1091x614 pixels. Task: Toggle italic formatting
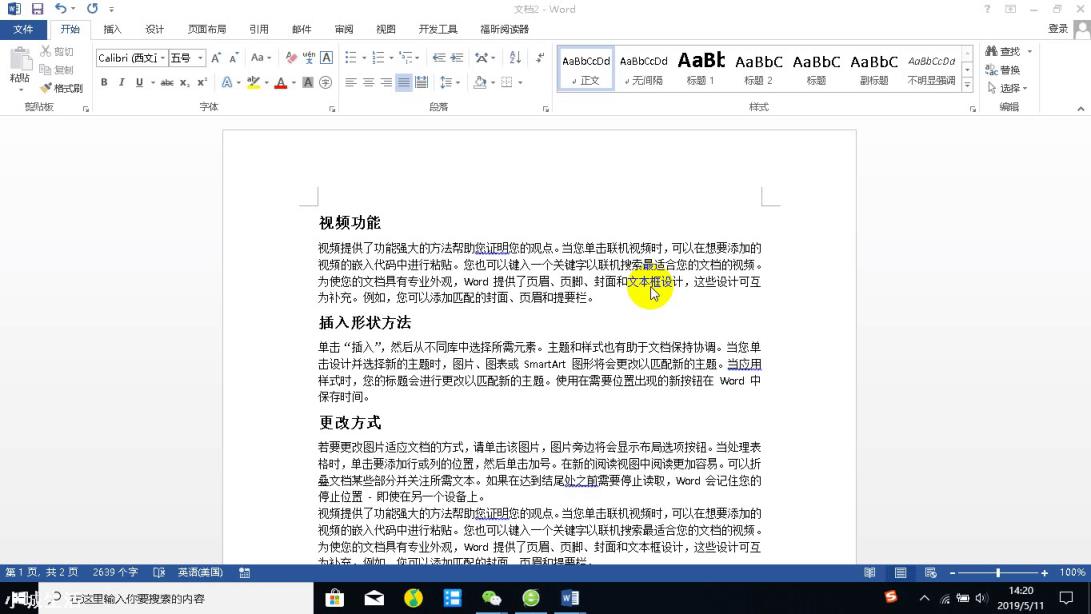point(122,83)
